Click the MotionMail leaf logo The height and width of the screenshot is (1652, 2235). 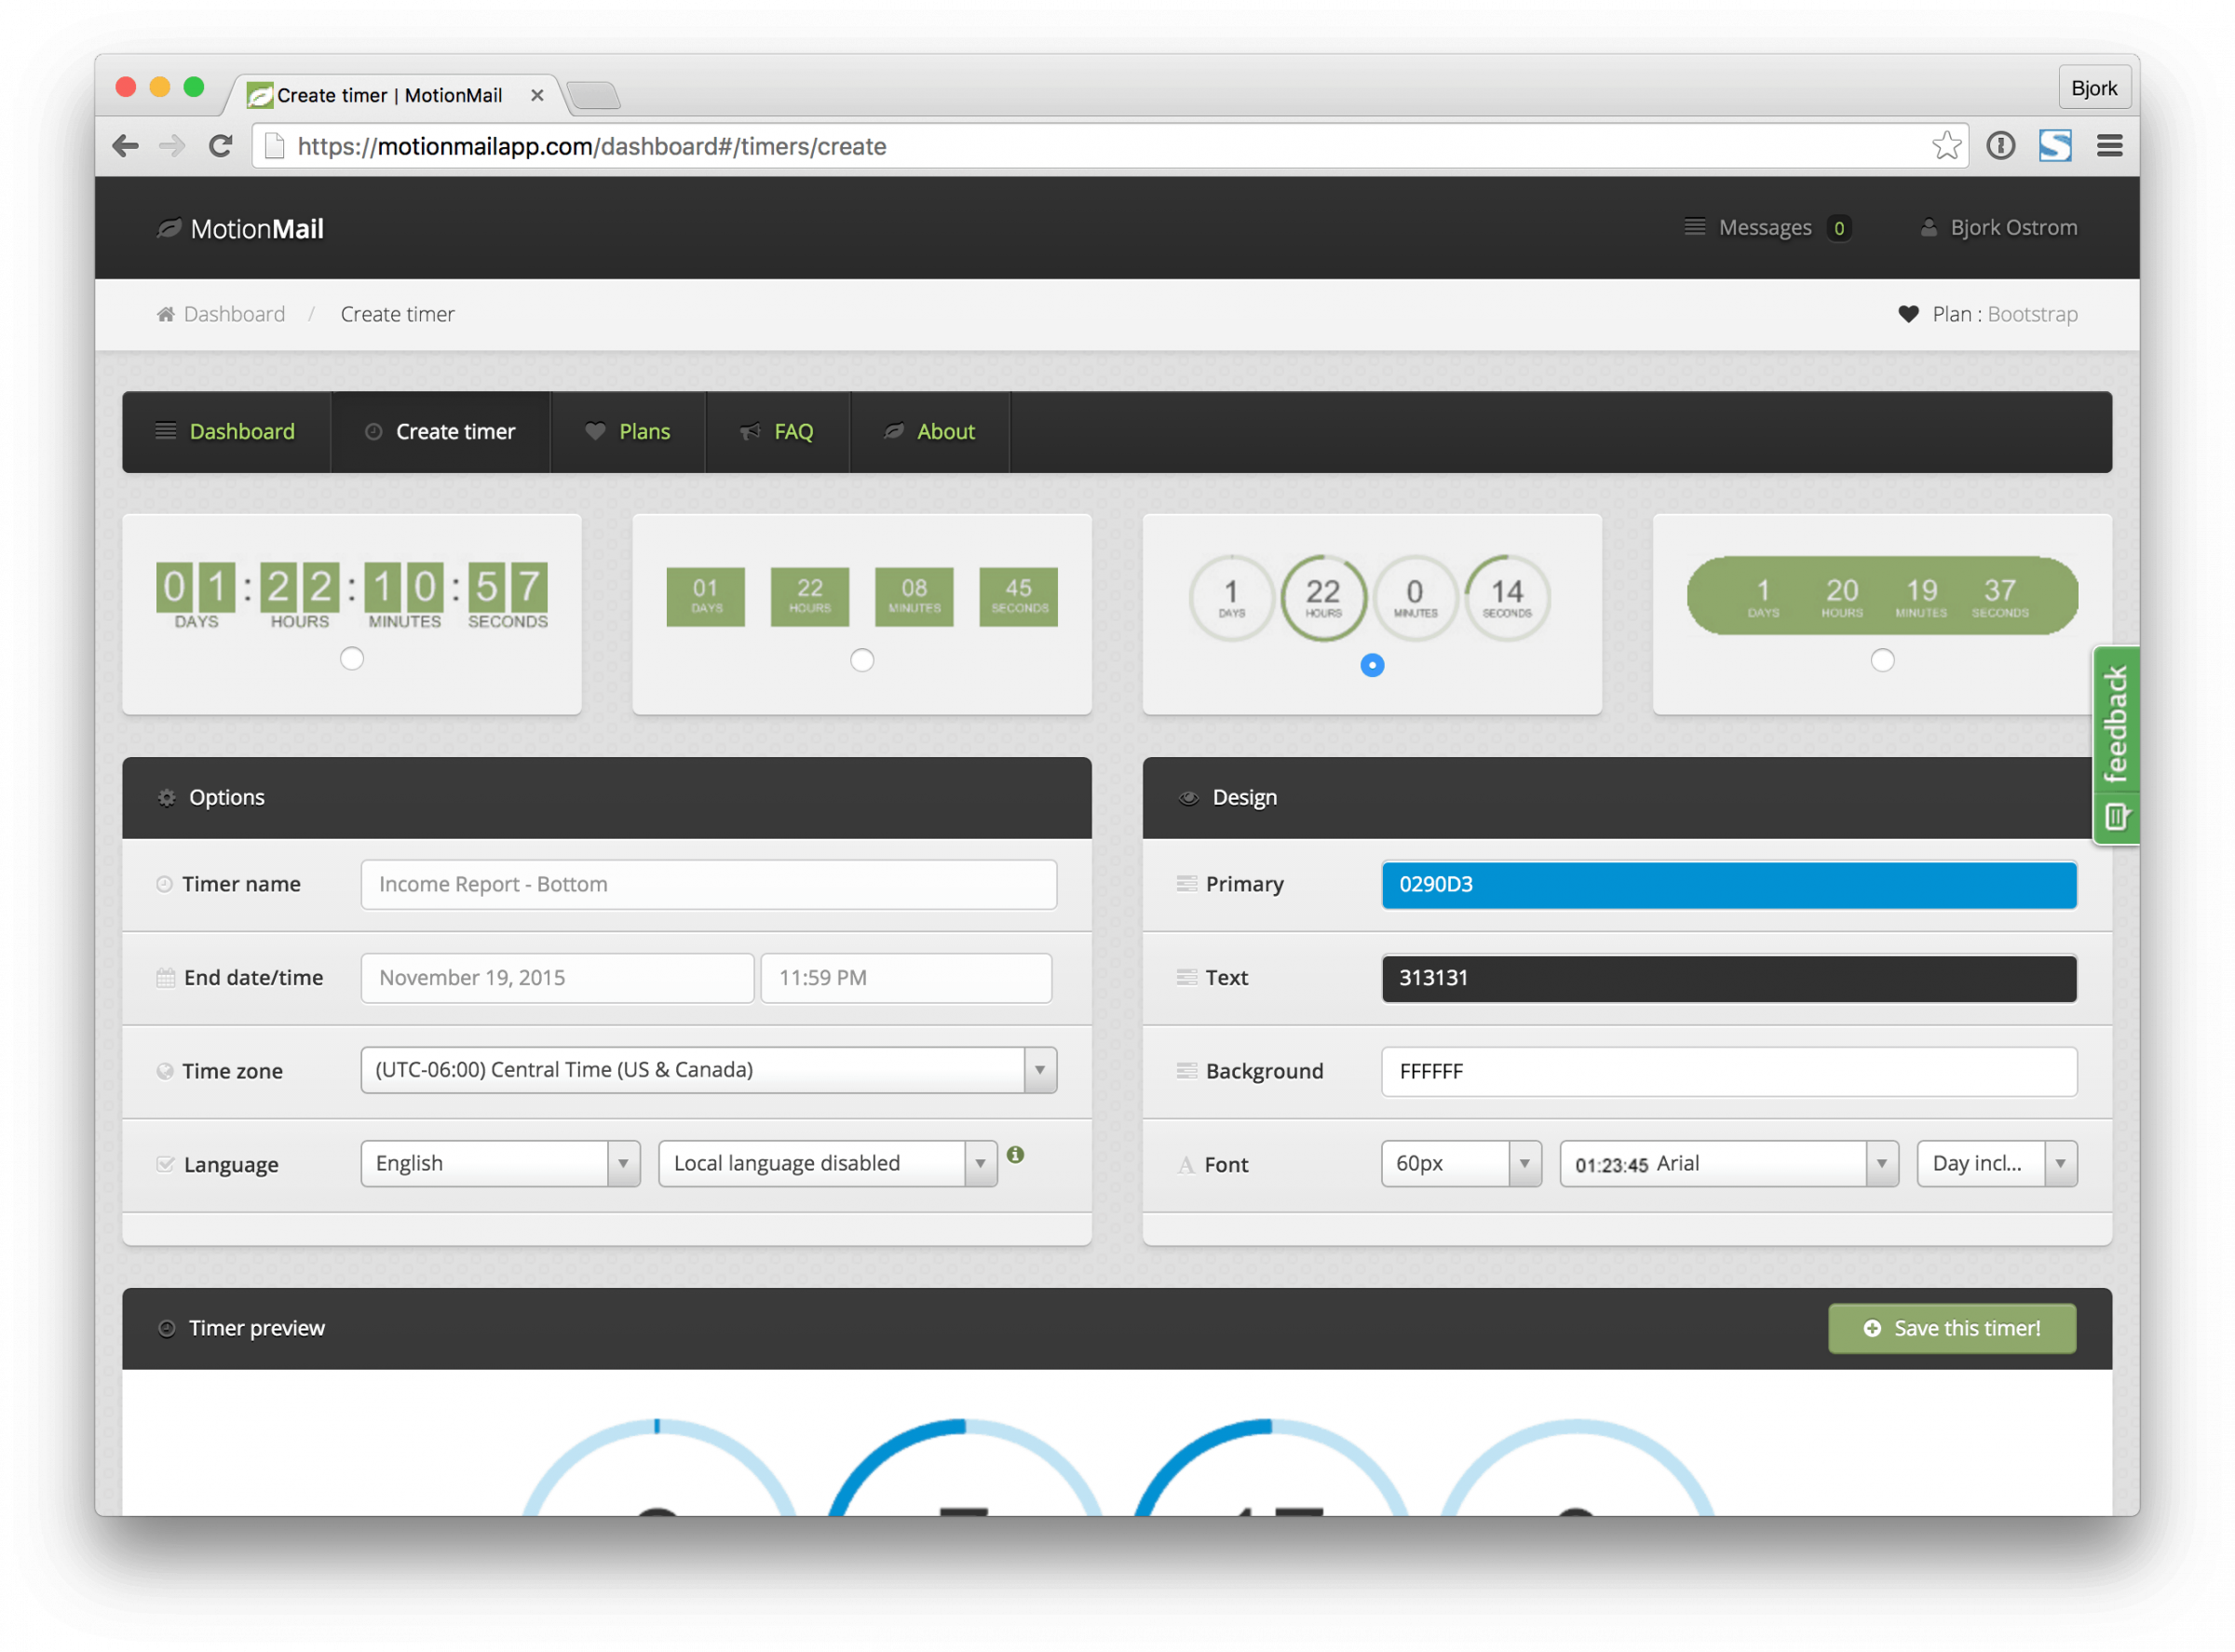(x=168, y=228)
